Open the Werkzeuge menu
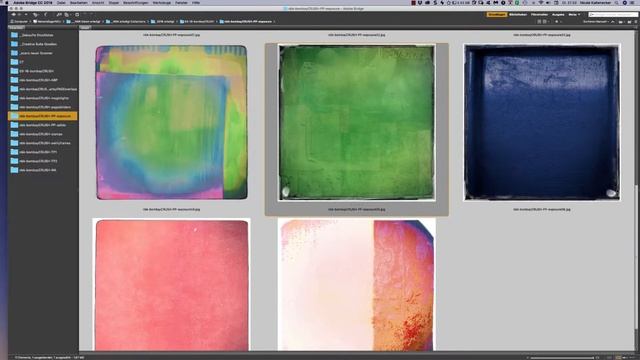Screen dimensions: 640x360 pos(162,2)
